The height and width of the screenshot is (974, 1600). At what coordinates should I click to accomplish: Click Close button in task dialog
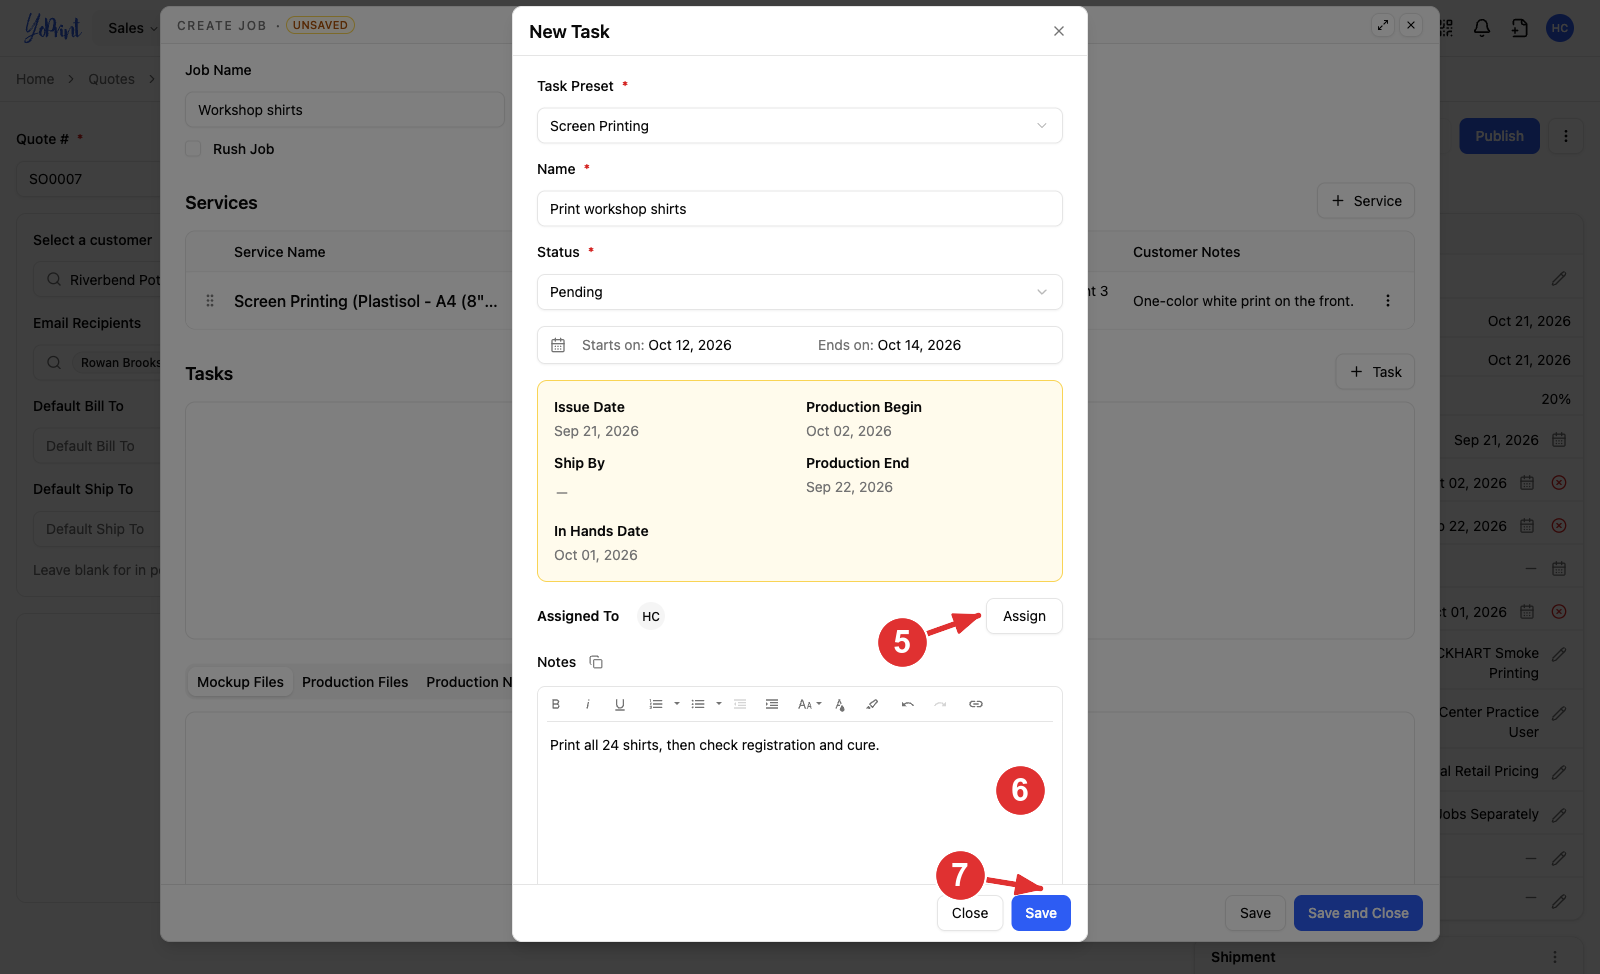(970, 913)
